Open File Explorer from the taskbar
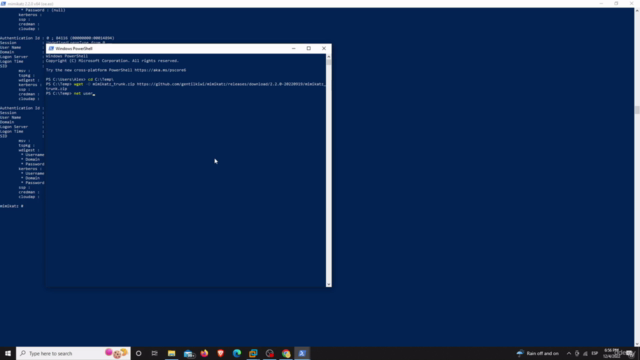This screenshot has height=360, width=640. pos(171,353)
